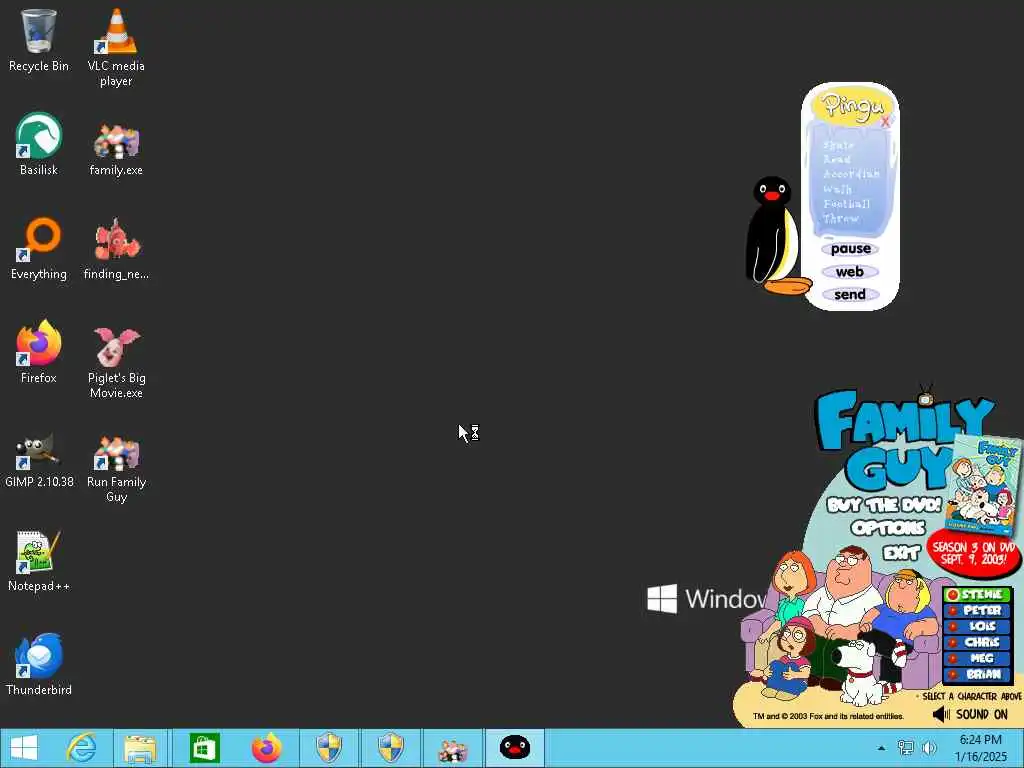Open Options in the Family Guy app
Image resolution: width=1024 pixels, height=768 pixels.
(888, 528)
